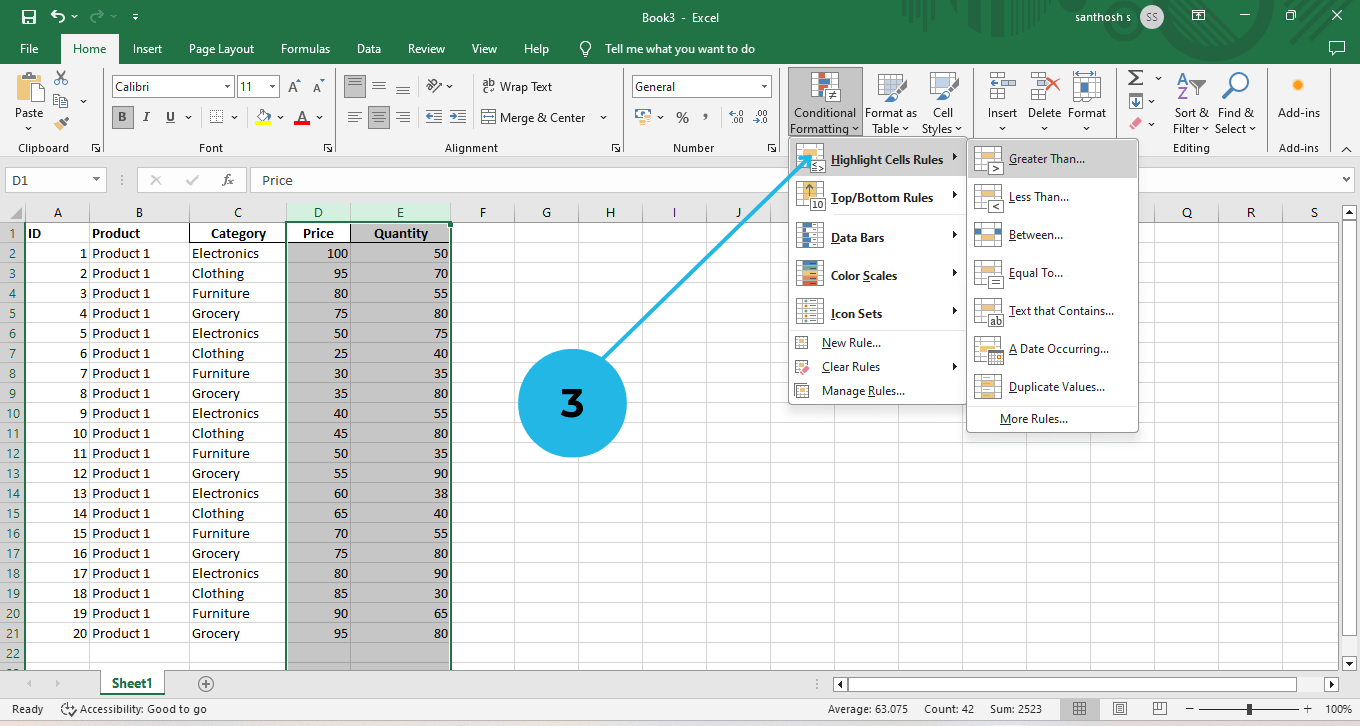This screenshot has width=1360, height=726.
Task: Switch to the Formulas ribbon tab
Action: coord(305,48)
